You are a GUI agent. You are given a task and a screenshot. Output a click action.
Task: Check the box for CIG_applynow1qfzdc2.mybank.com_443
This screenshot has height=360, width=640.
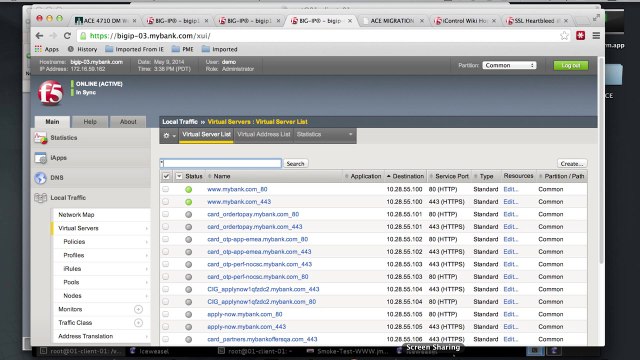(165, 289)
